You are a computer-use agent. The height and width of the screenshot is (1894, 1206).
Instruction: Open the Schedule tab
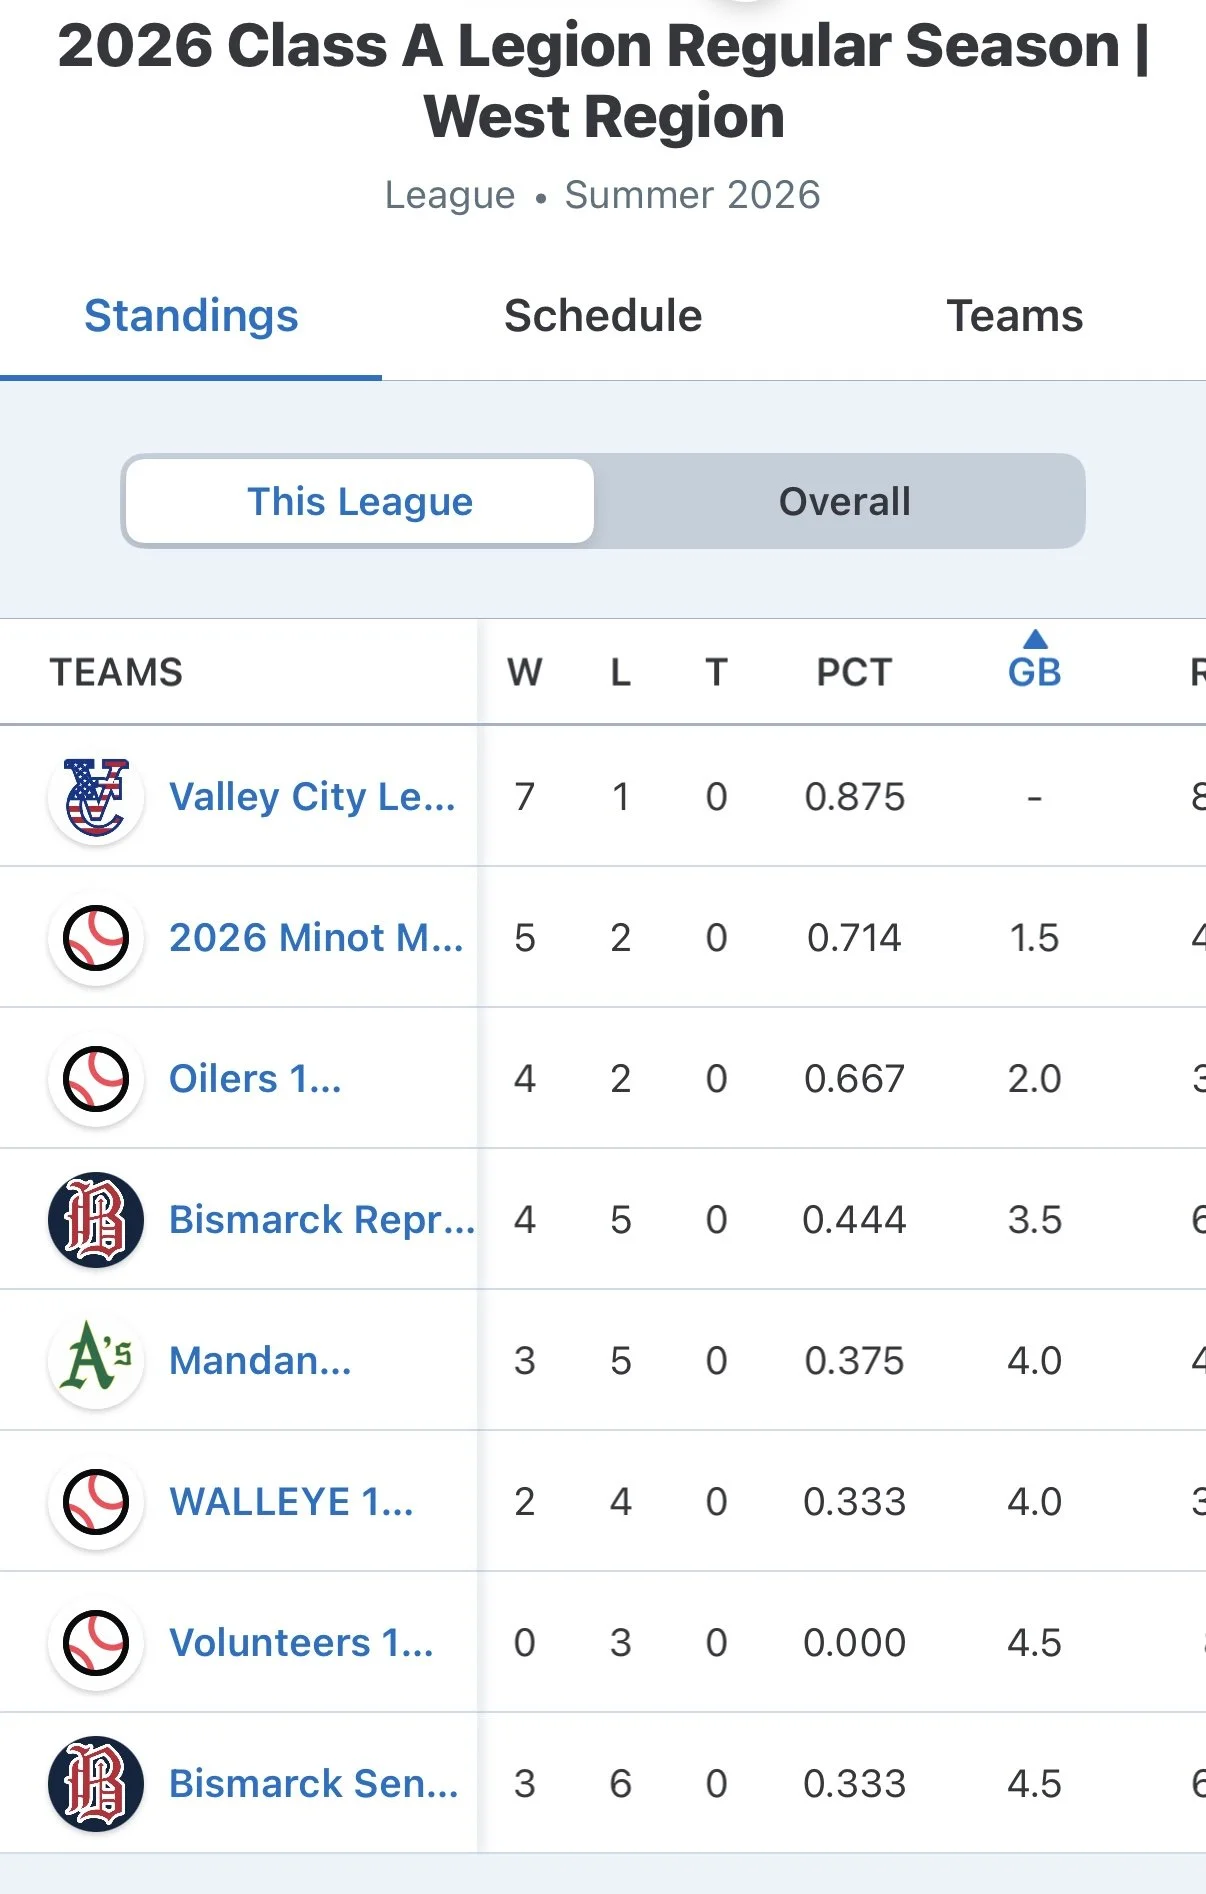coord(603,316)
